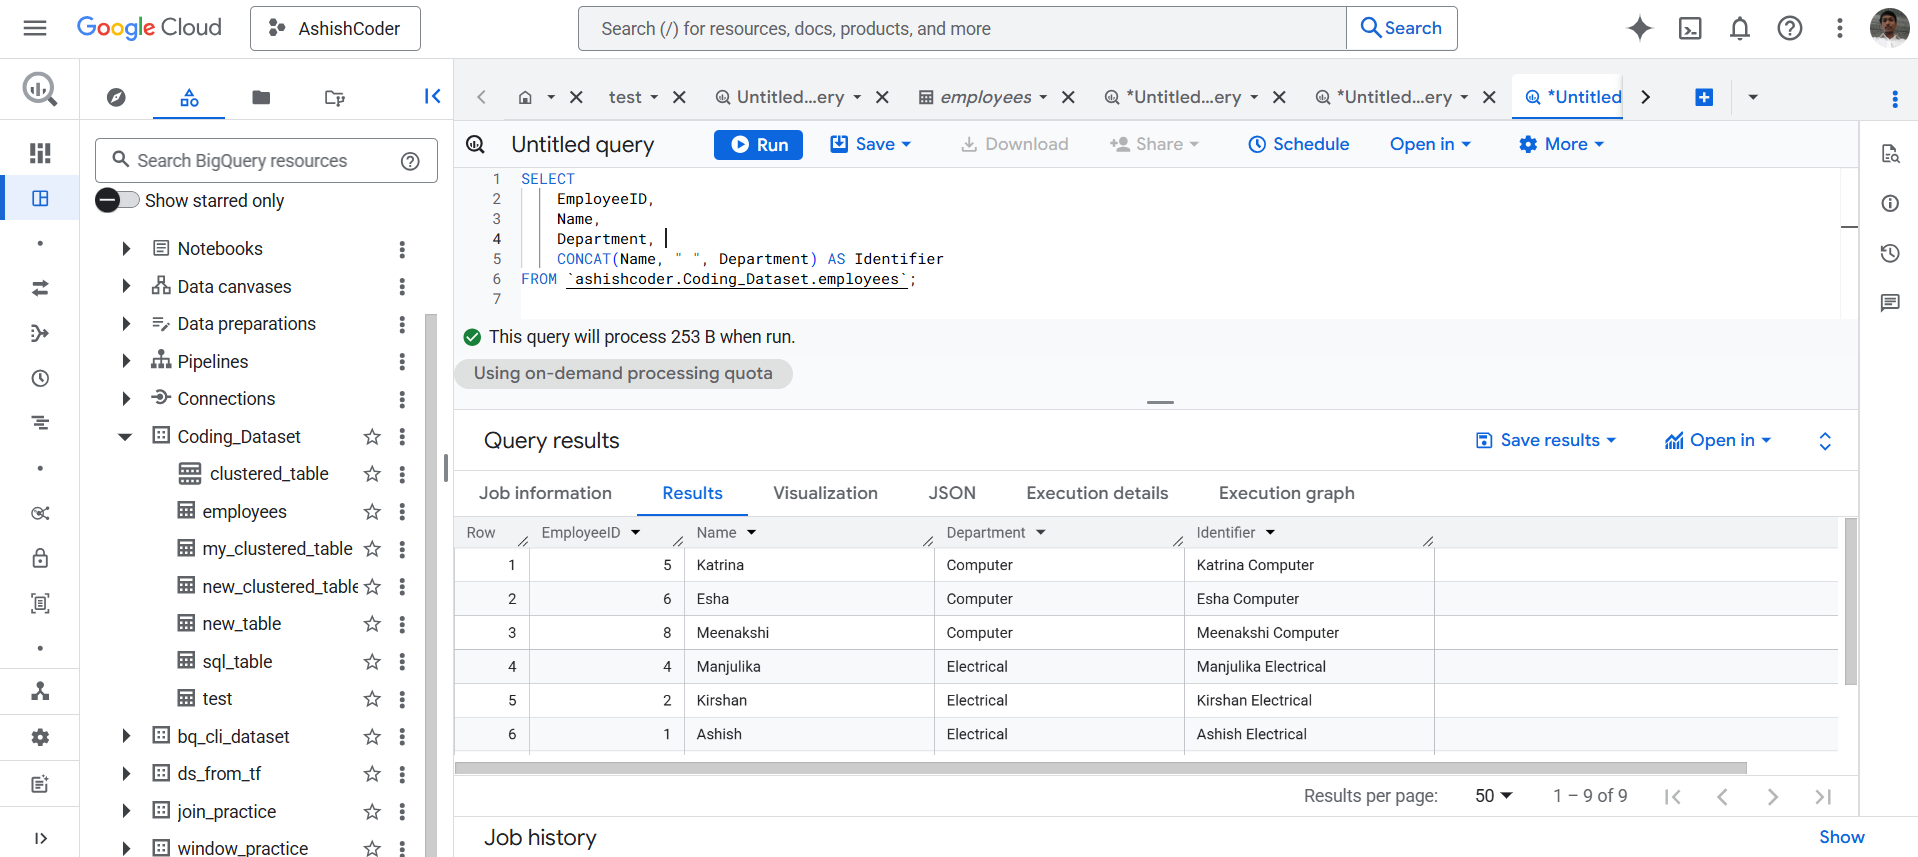The image size is (1918, 857).
Task: Star the employees table
Action: (x=372, y=511)
